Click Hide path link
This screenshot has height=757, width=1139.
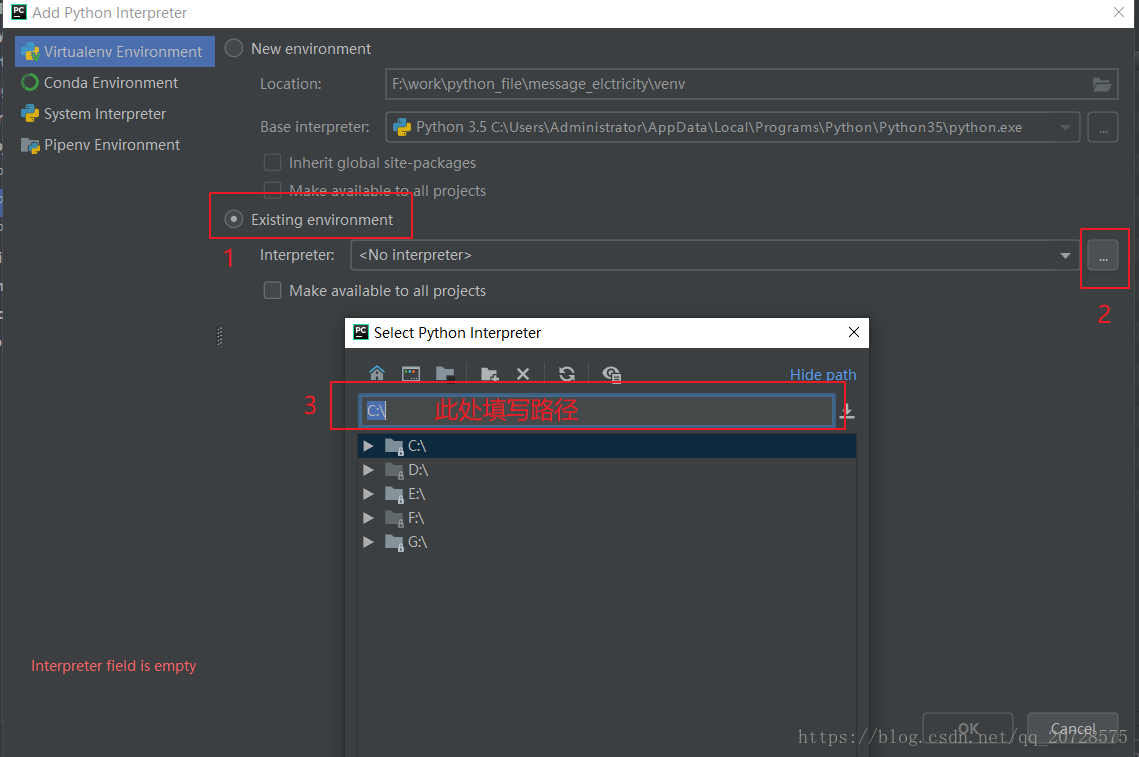pyautogui.click(x=823, y=375)
